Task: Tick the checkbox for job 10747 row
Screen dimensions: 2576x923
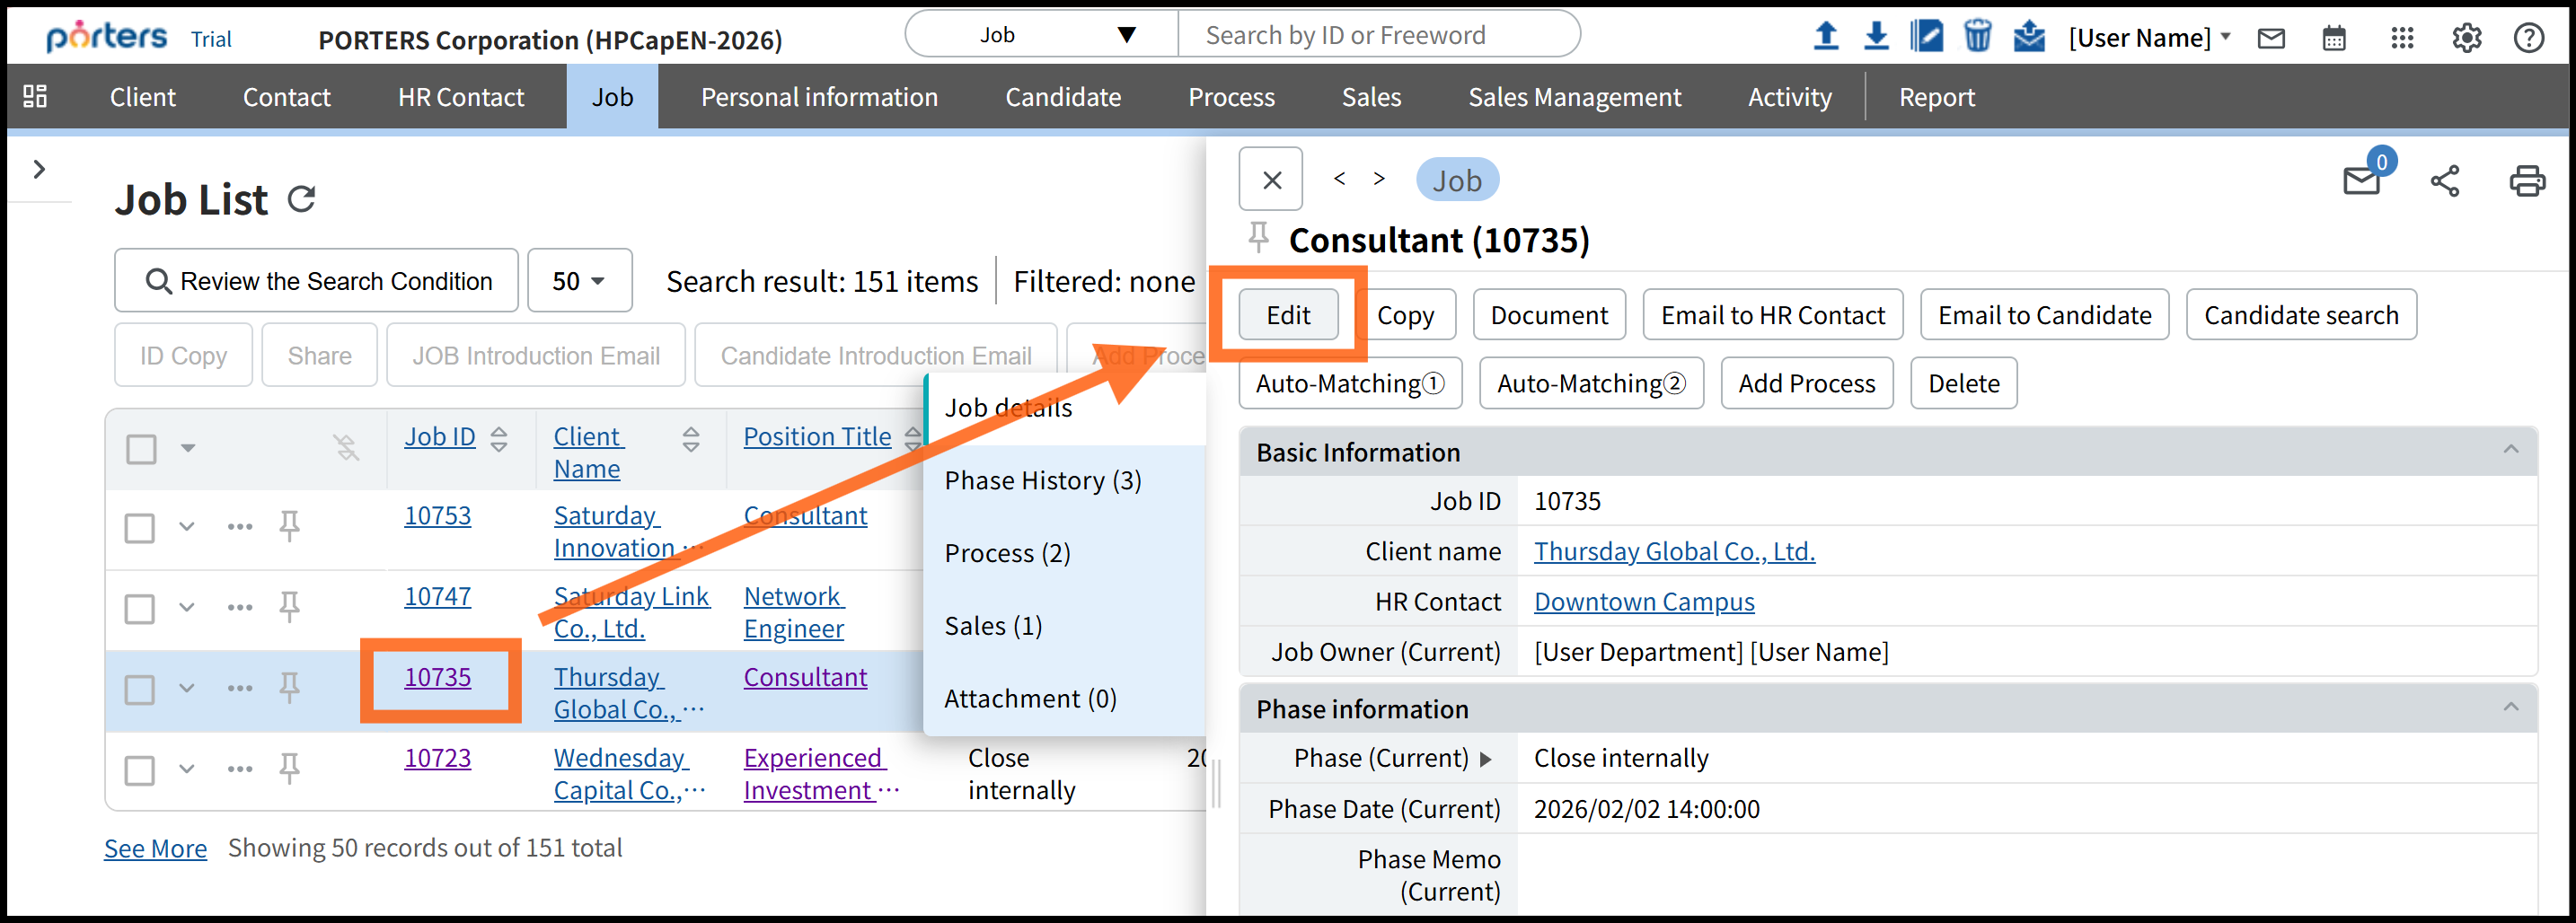Action: [140, 608]
